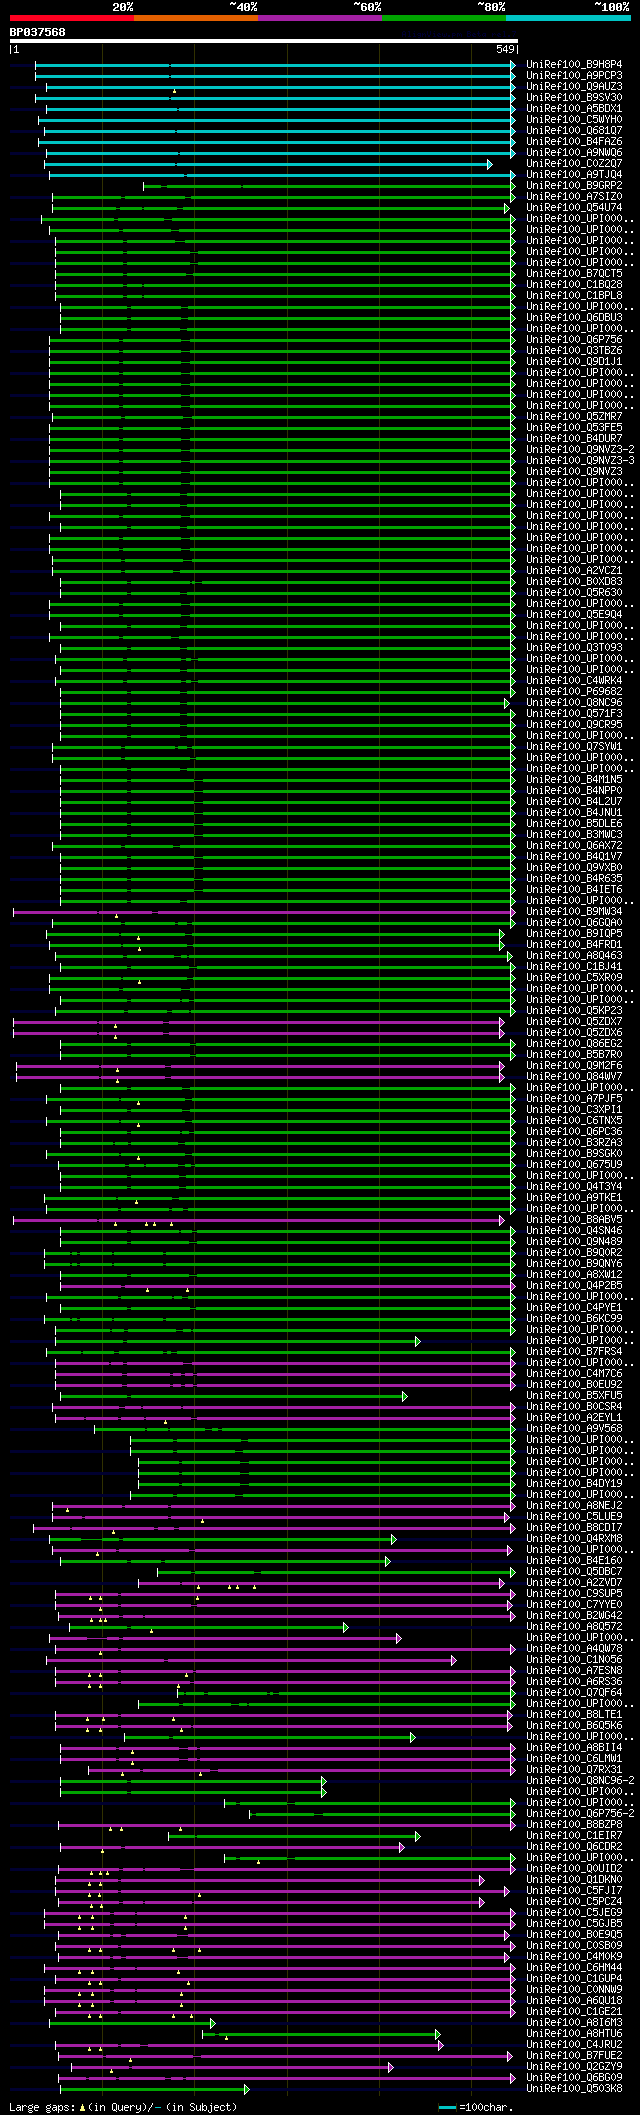Viewport: 640px width, 2115px height.
Task: Click the BP037568 query name
Action: 38,32
